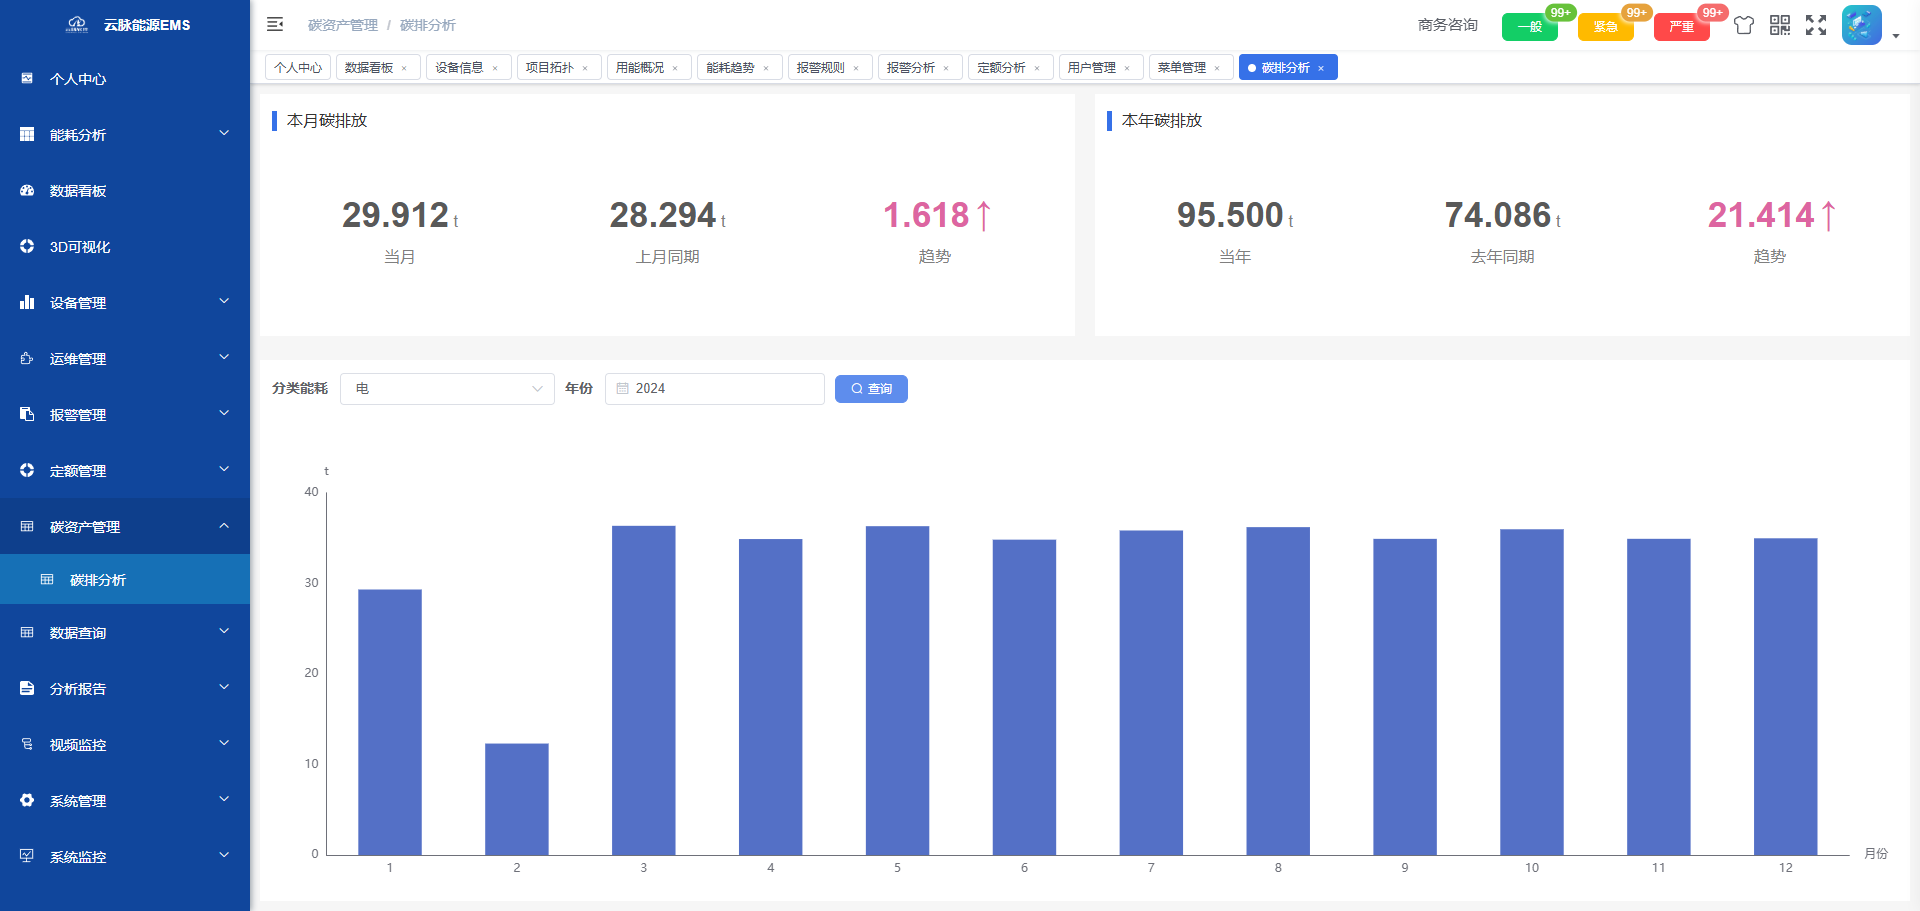Click the calendar icon in year field
Viewport: 1920px width, 911px height.
coord(622,389)
